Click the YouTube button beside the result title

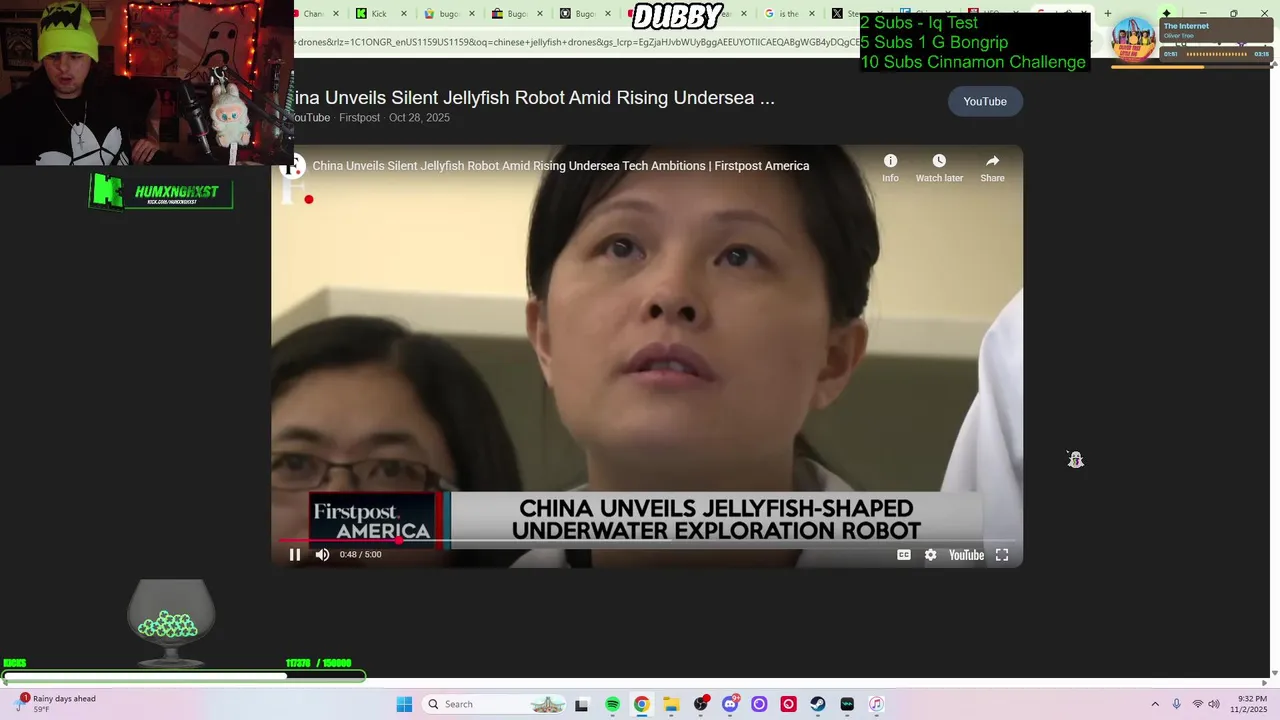985,101
